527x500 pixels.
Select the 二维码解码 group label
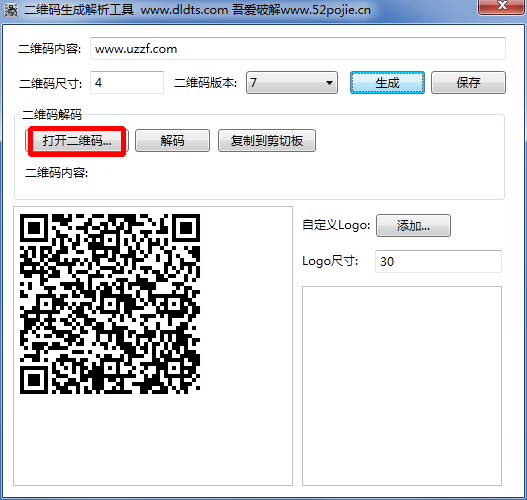[51, 115]
